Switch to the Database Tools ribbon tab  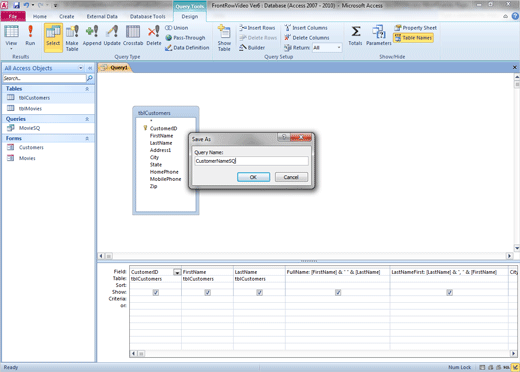[x=147, y=16]
